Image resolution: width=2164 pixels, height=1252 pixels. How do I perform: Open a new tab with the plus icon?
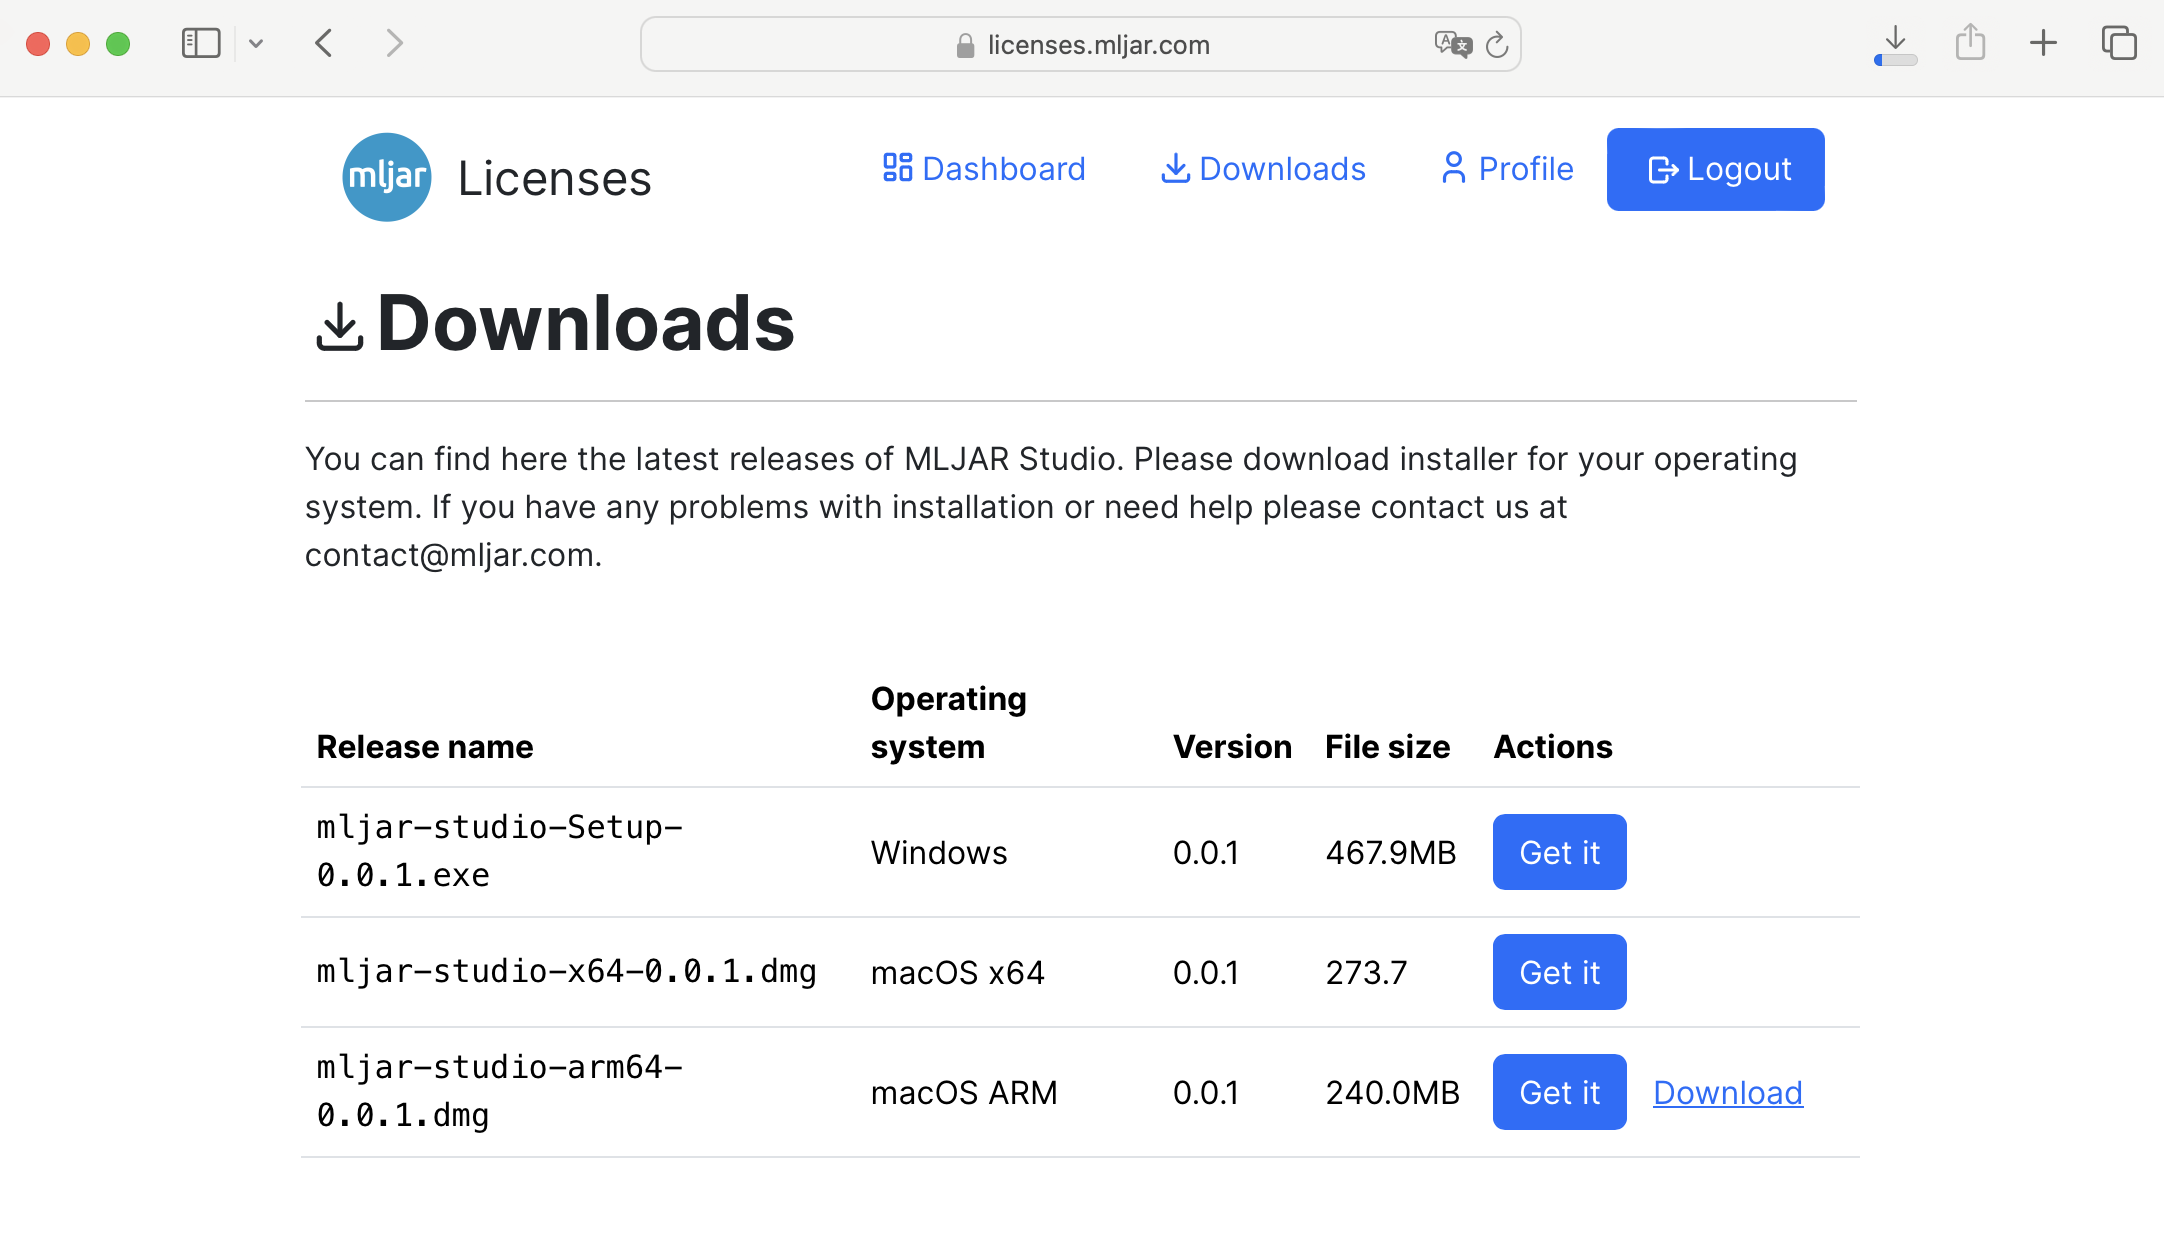click(2044, 43)
